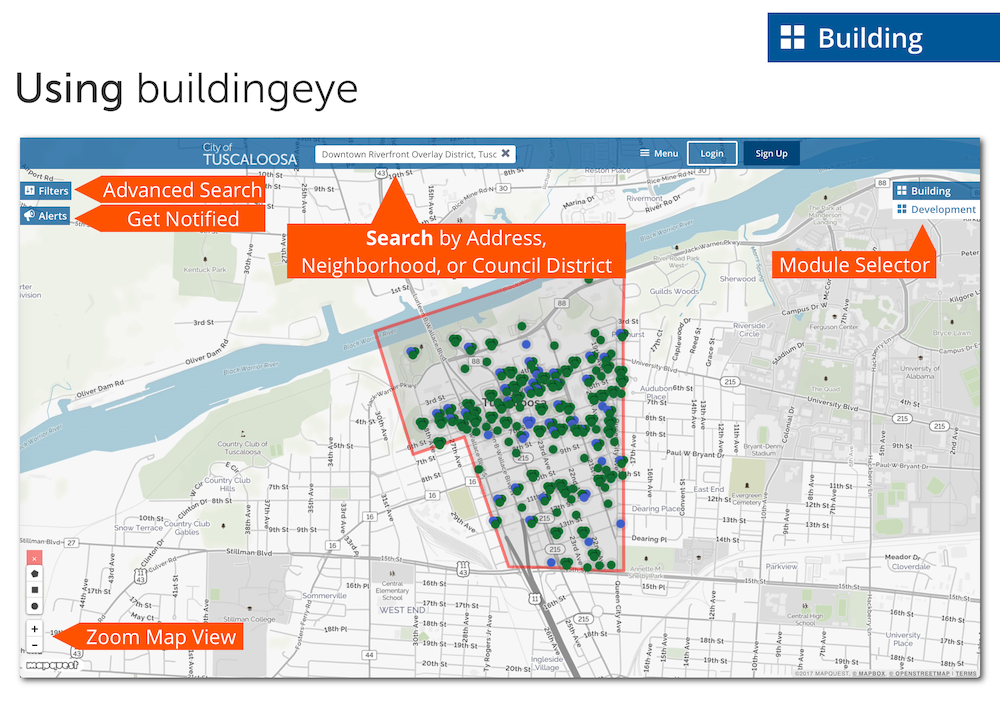
Task: Click the Stillman College point-of-interest marker
Action: (249, 609)
